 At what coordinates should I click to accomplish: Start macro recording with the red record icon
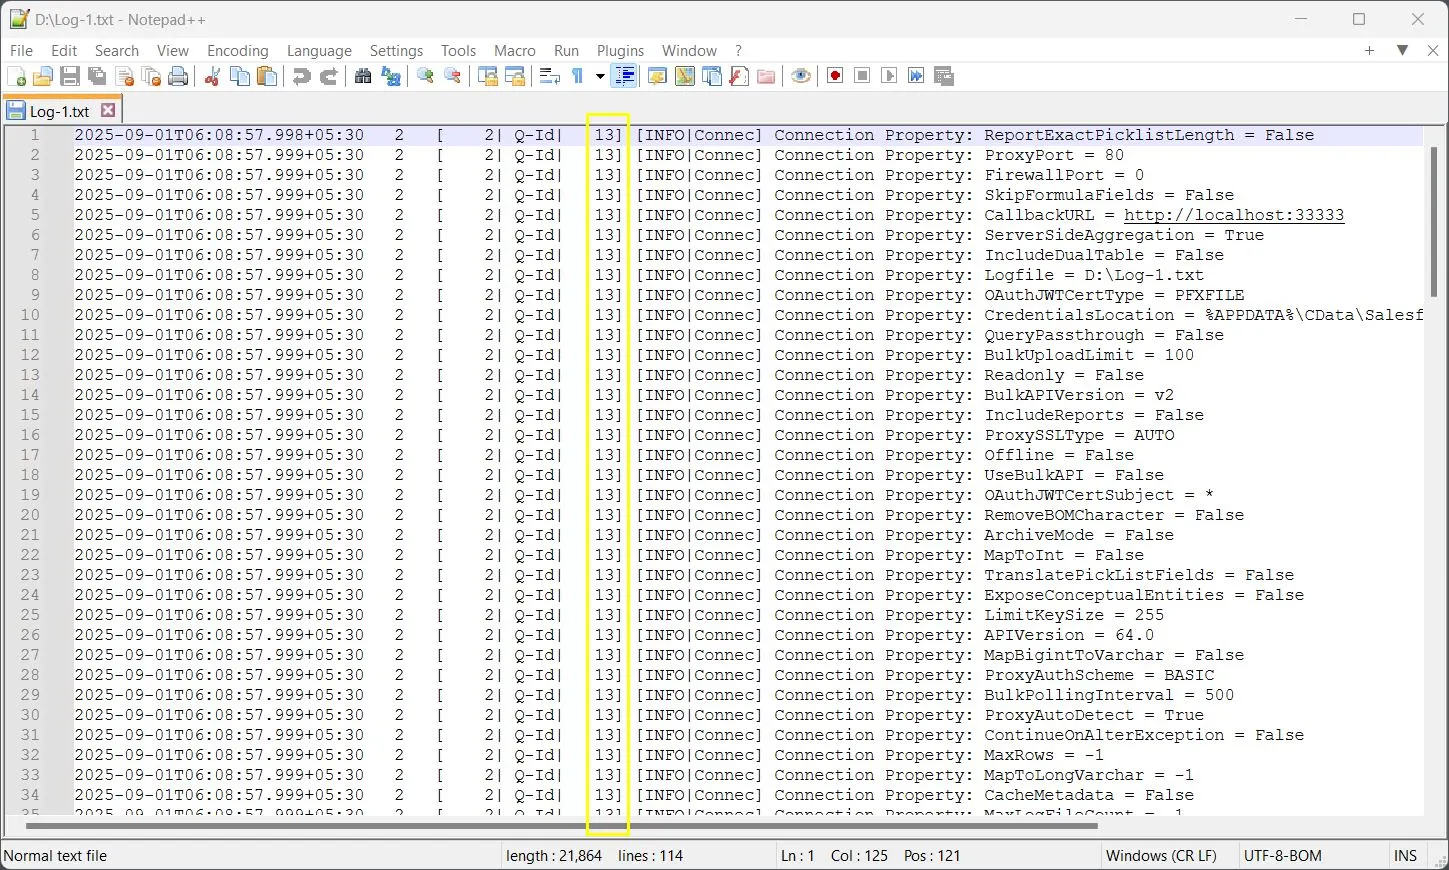point(835,77)
